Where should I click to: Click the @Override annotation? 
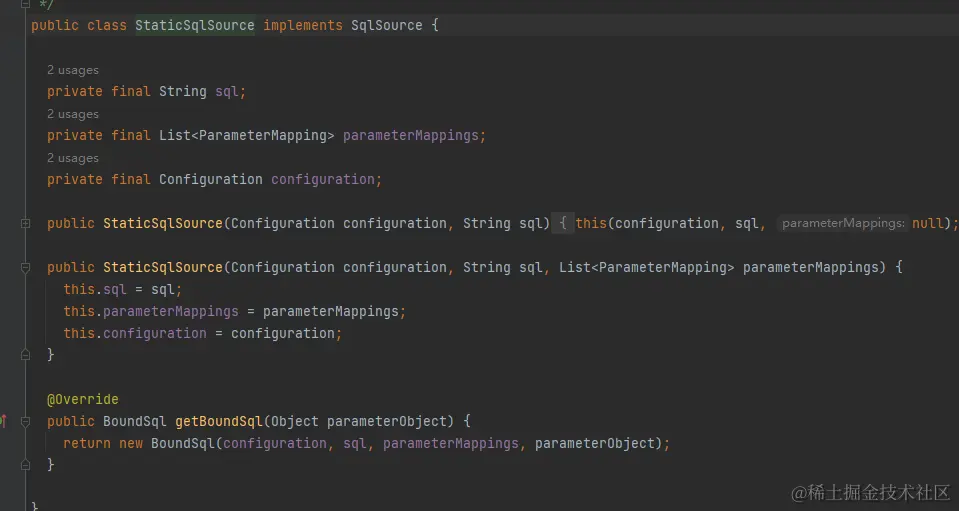[x=83, y=400]
